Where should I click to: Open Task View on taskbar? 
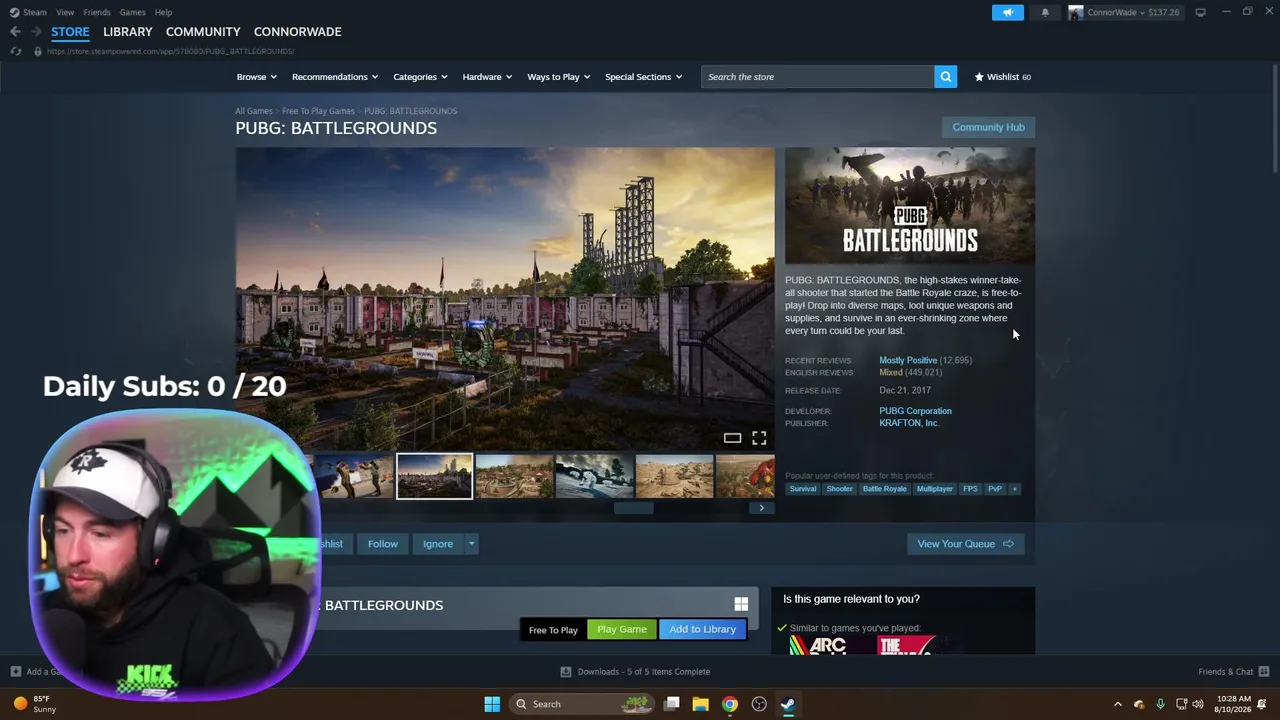(x=672, y=704)
